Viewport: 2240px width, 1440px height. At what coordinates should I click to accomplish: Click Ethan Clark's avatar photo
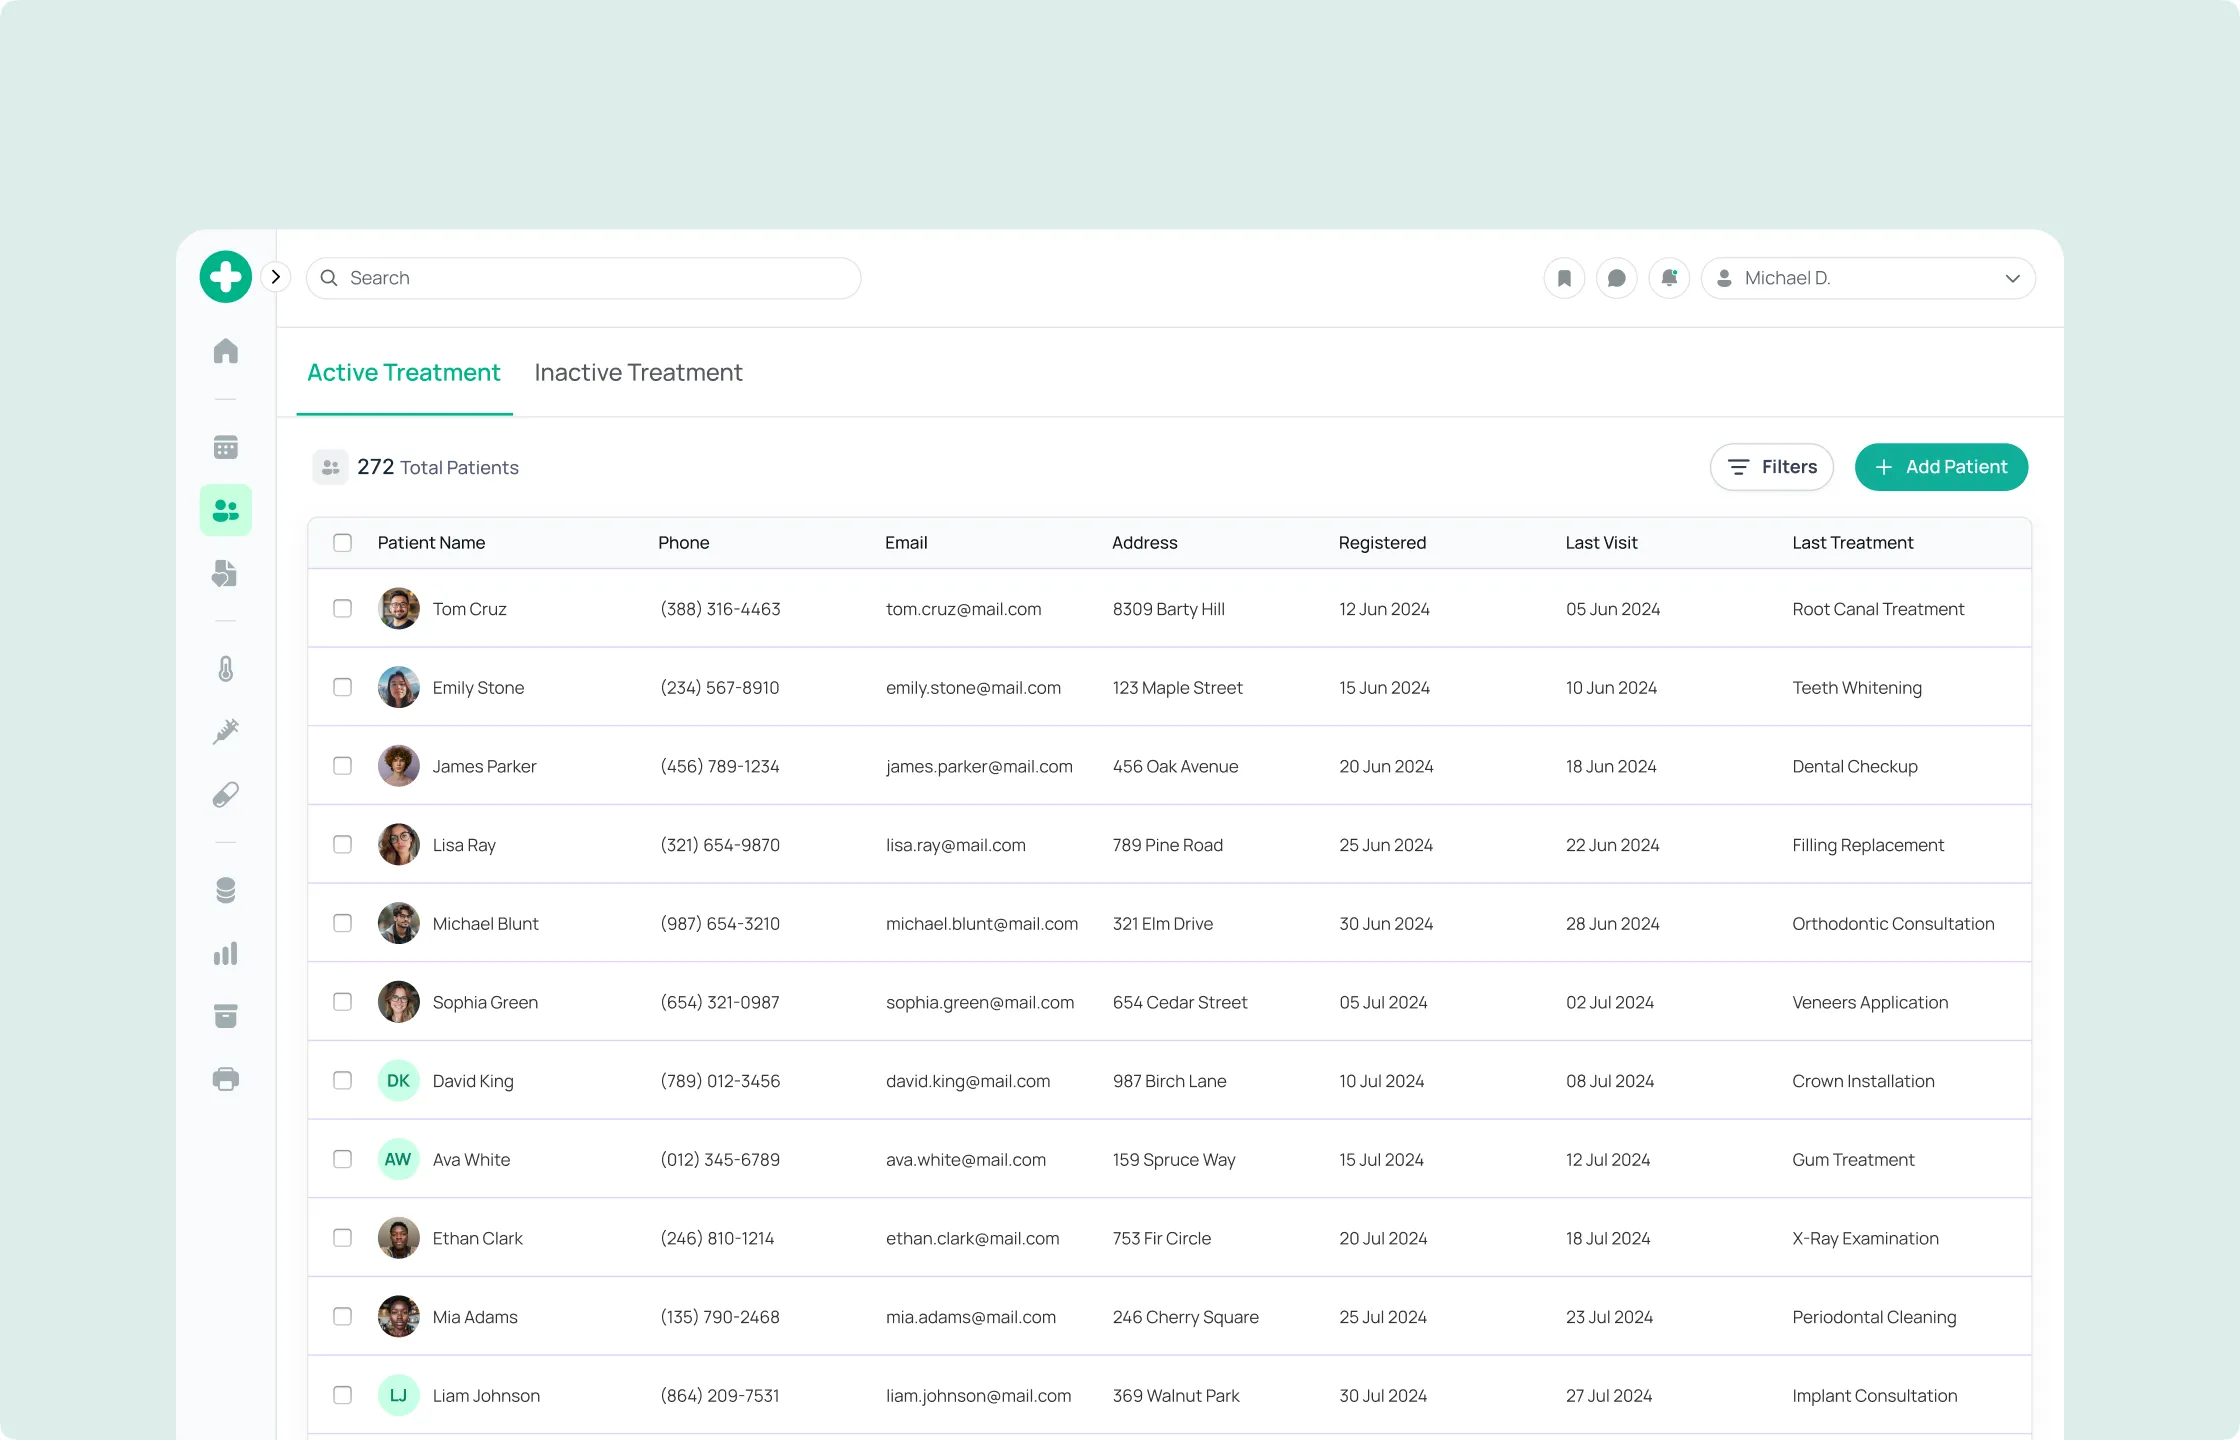click(399, 1238)
